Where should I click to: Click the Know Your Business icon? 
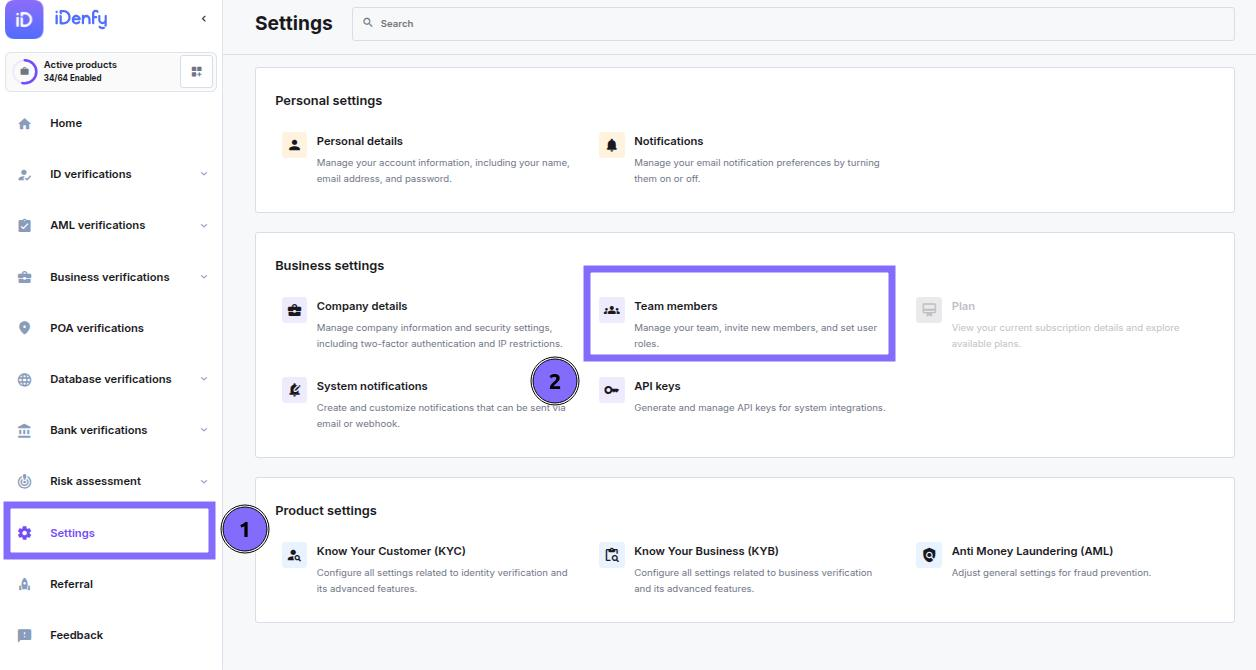point(611,555)
